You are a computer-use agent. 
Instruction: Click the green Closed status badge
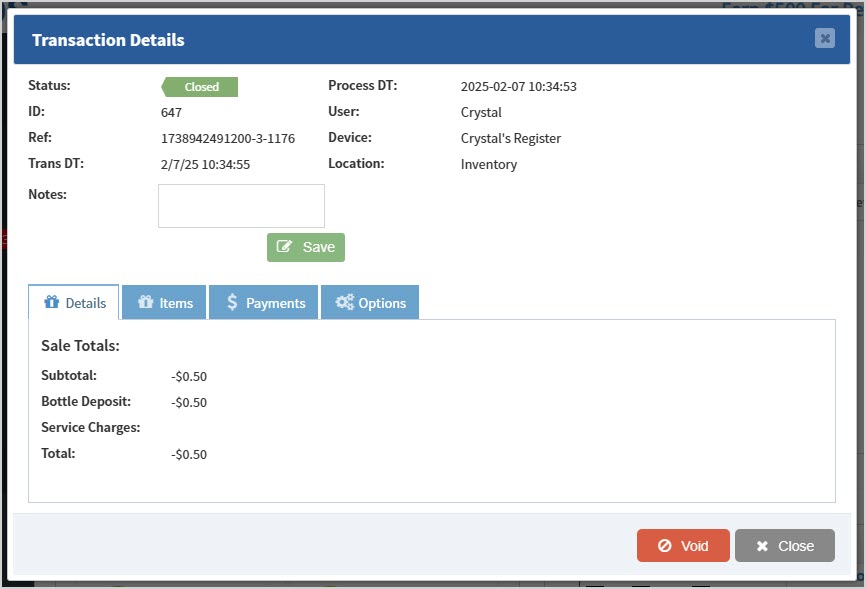coord(199,87)
